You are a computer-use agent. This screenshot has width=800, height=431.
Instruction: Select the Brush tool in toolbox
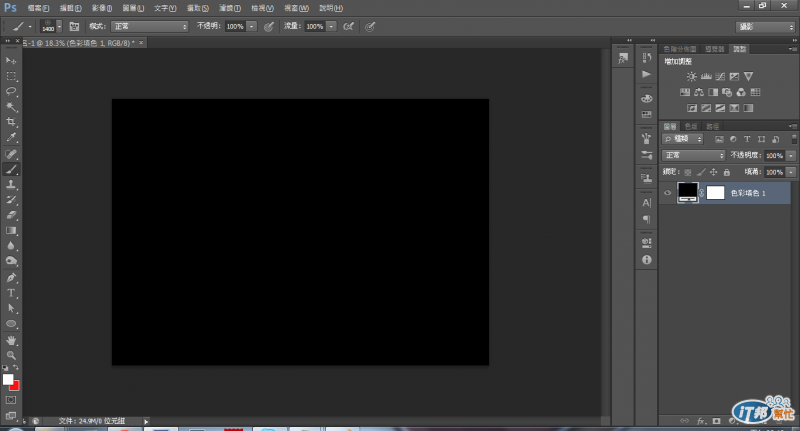click(x=11, y=169)
